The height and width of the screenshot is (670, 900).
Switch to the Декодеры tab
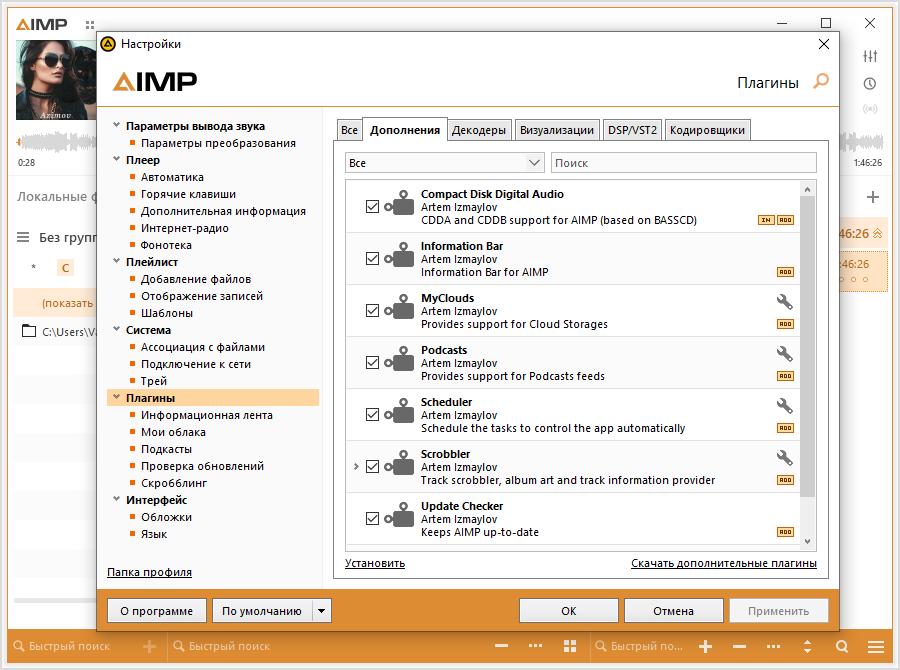[479, 130]
